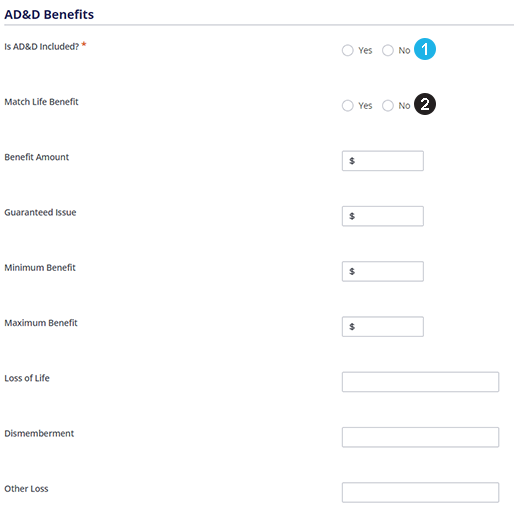Focus the Dismemberment text field
Image resolution: width=514 pixels, height=516 pixels.
click(x=420, y=437)
